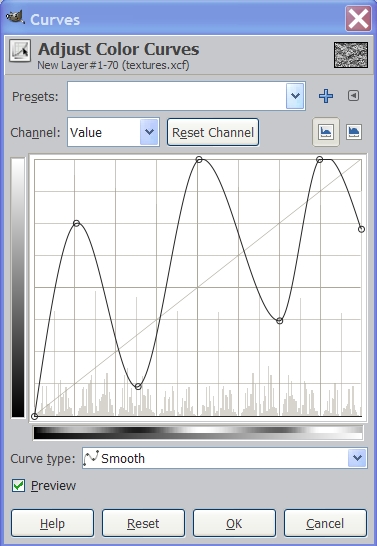The width and height of the screenshot is (377, 546).
Task: Select the lowest valley control point on curve
Action: tap(138, 387)
